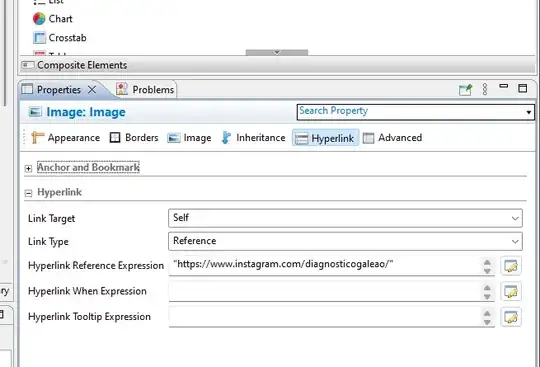Click down arrow in Hyperlink Tooltip Expression field
Viewport: 540px width, 367px height.
pyautogui.click(x=487, y=322)
